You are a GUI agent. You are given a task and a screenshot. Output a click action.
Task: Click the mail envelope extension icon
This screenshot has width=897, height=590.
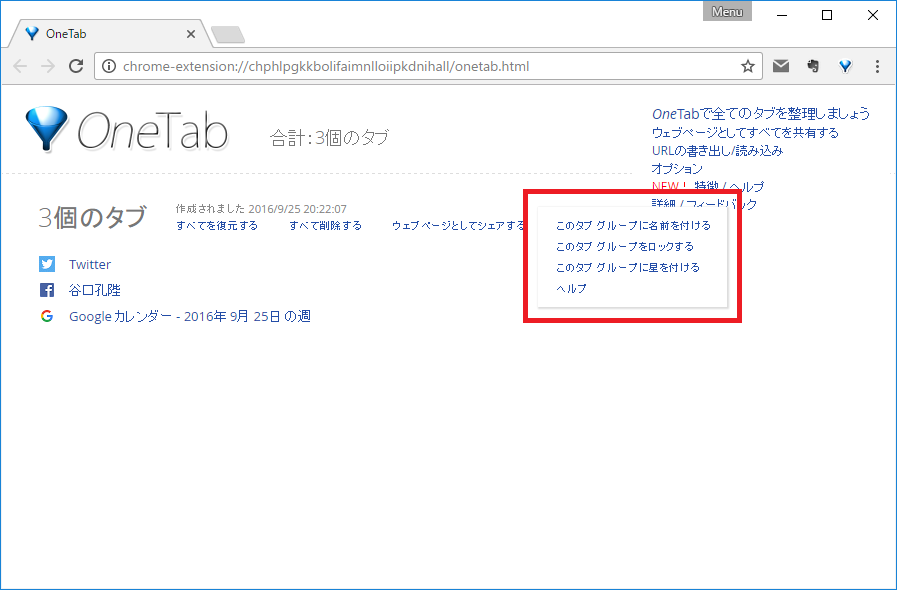point(781,67)
